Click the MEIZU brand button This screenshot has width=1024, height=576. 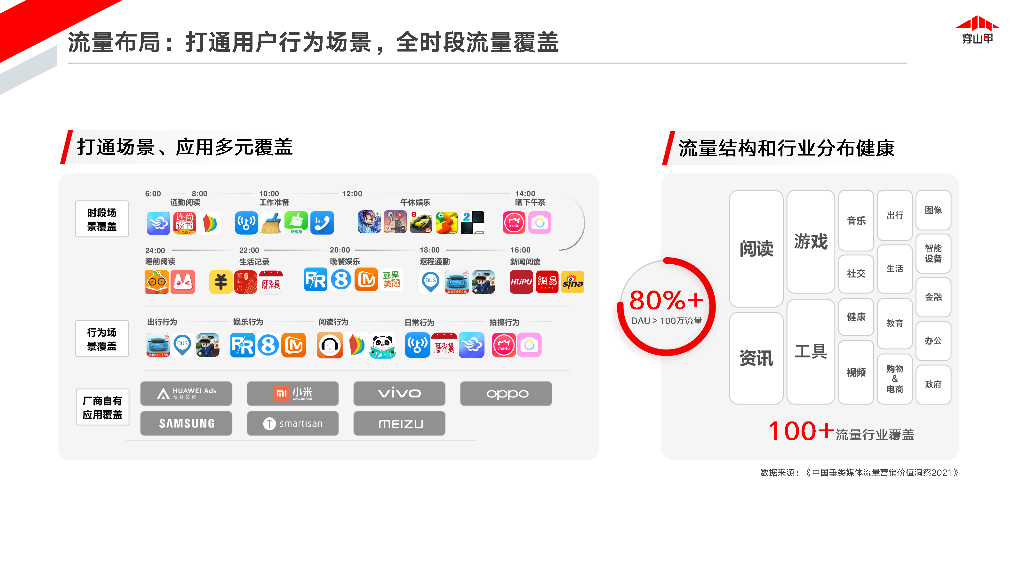[x=399, y=423]
